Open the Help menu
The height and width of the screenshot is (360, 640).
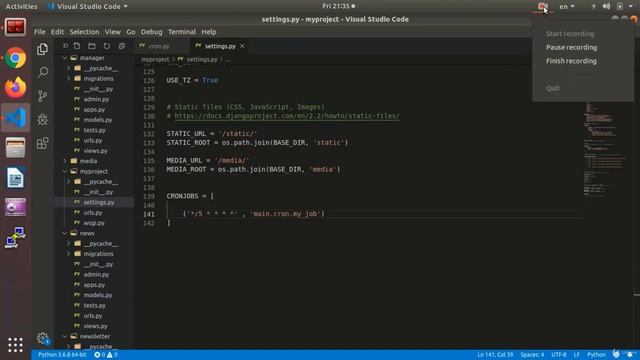(x=209, y=32)
